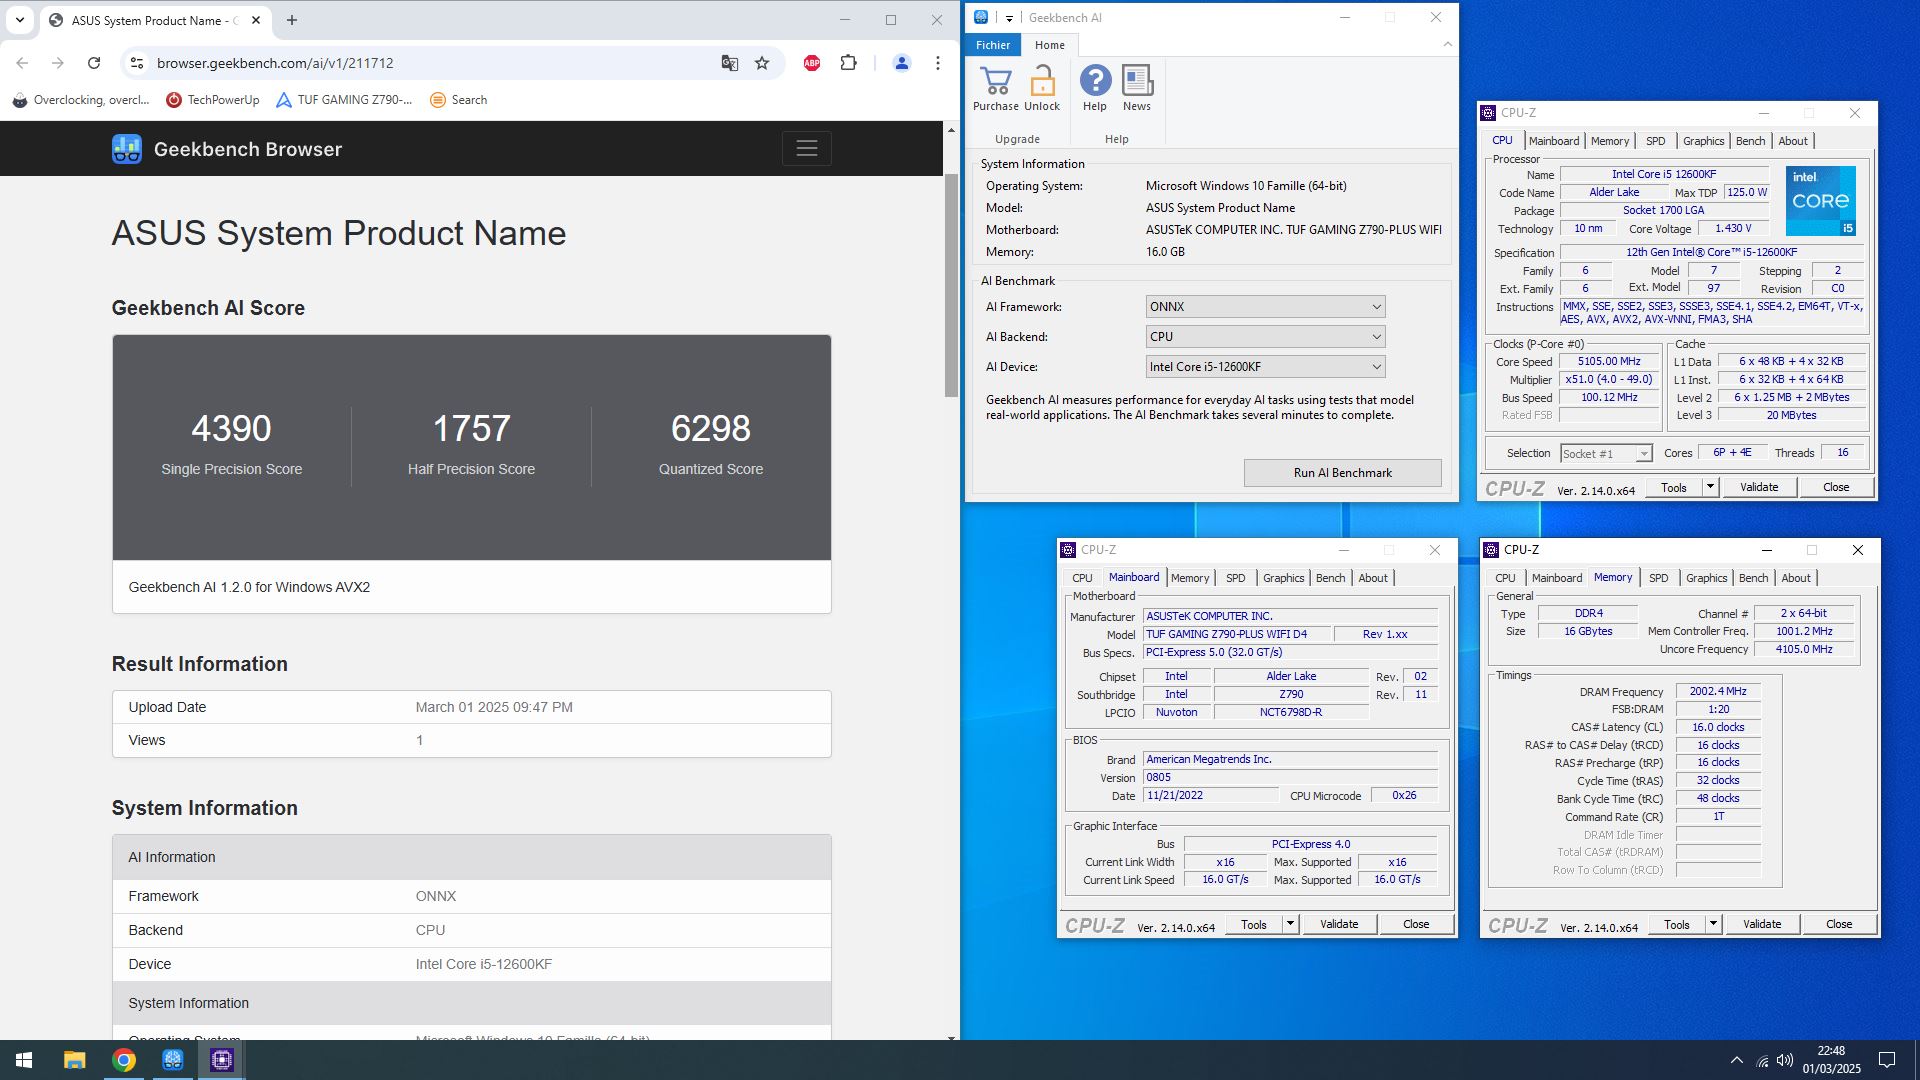Click the Unlock padlock icon

pyautogui.click(x=1042, y=82)
